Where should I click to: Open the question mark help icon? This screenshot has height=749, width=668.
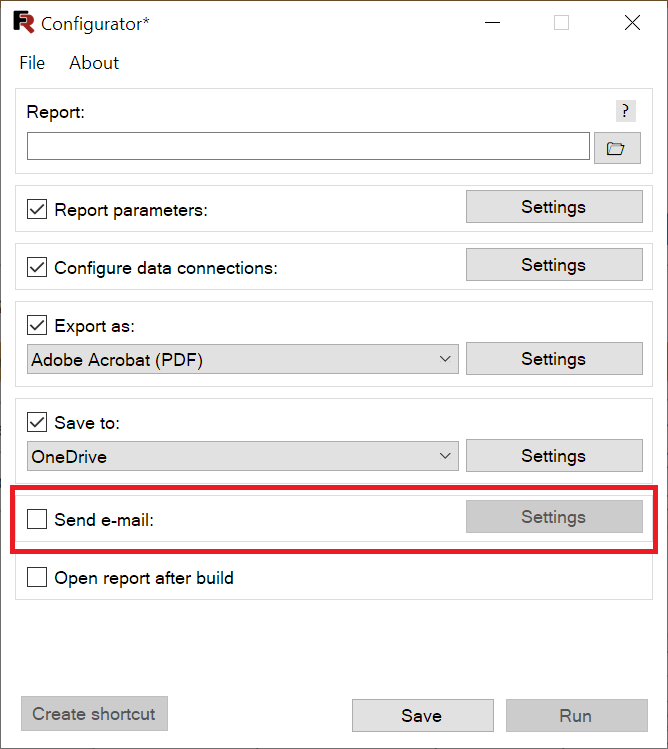[625, 111]
